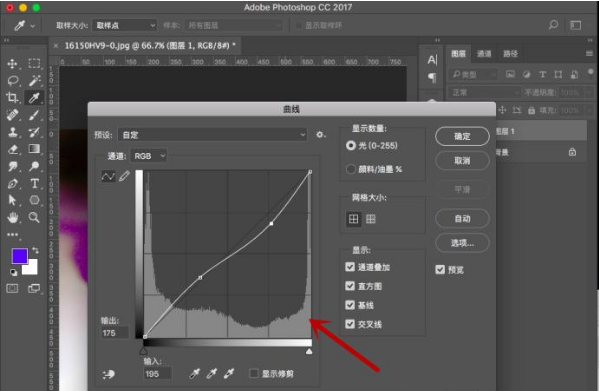Viewport: 599px width, 391px height.
Task: Enable show clipping checkbox
Action: [254, 373]
